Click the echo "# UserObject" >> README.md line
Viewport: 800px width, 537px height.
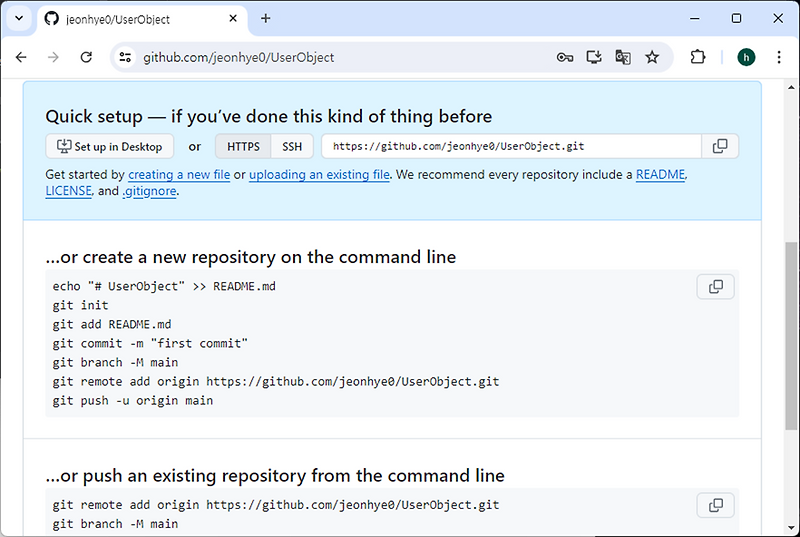tap(164, 287)
